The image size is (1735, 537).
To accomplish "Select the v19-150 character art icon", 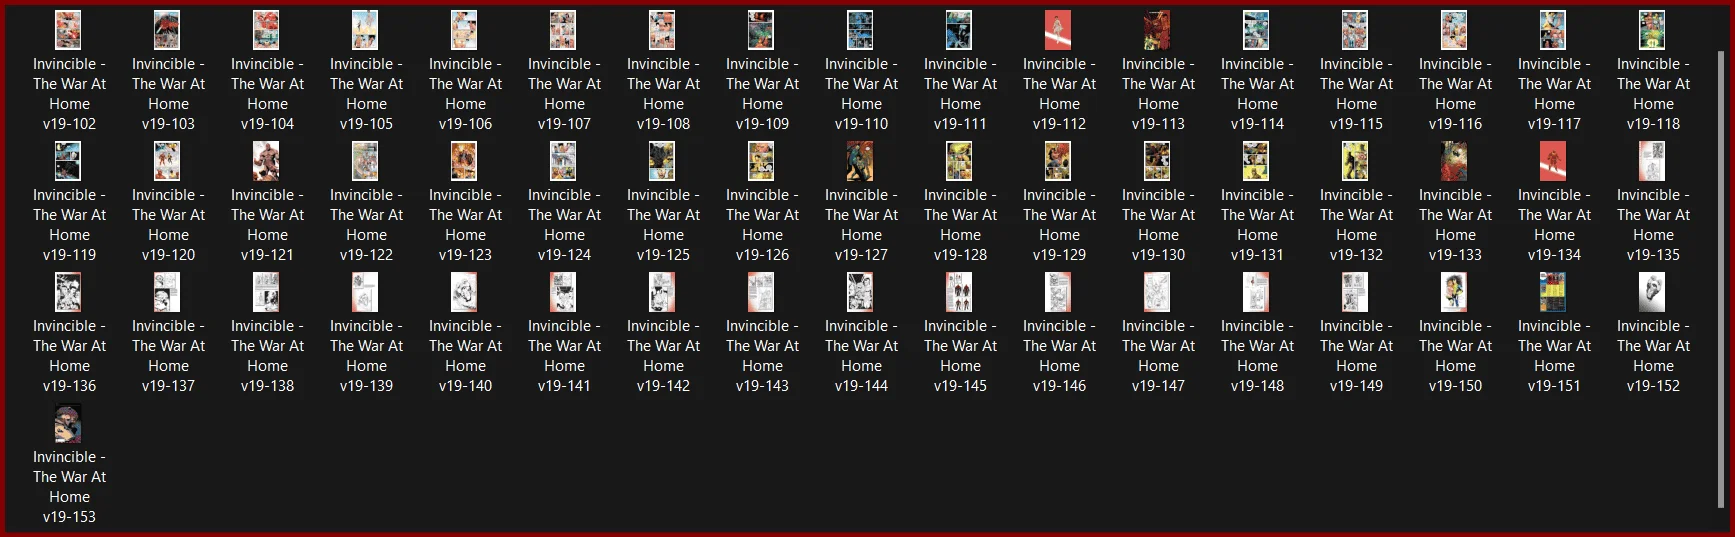I will [x=1454, y=292].
